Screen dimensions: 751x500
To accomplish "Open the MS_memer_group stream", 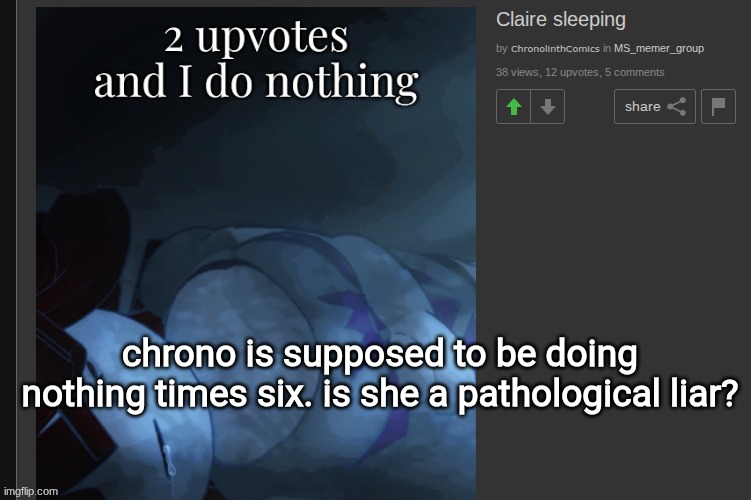I will (659, 48).
